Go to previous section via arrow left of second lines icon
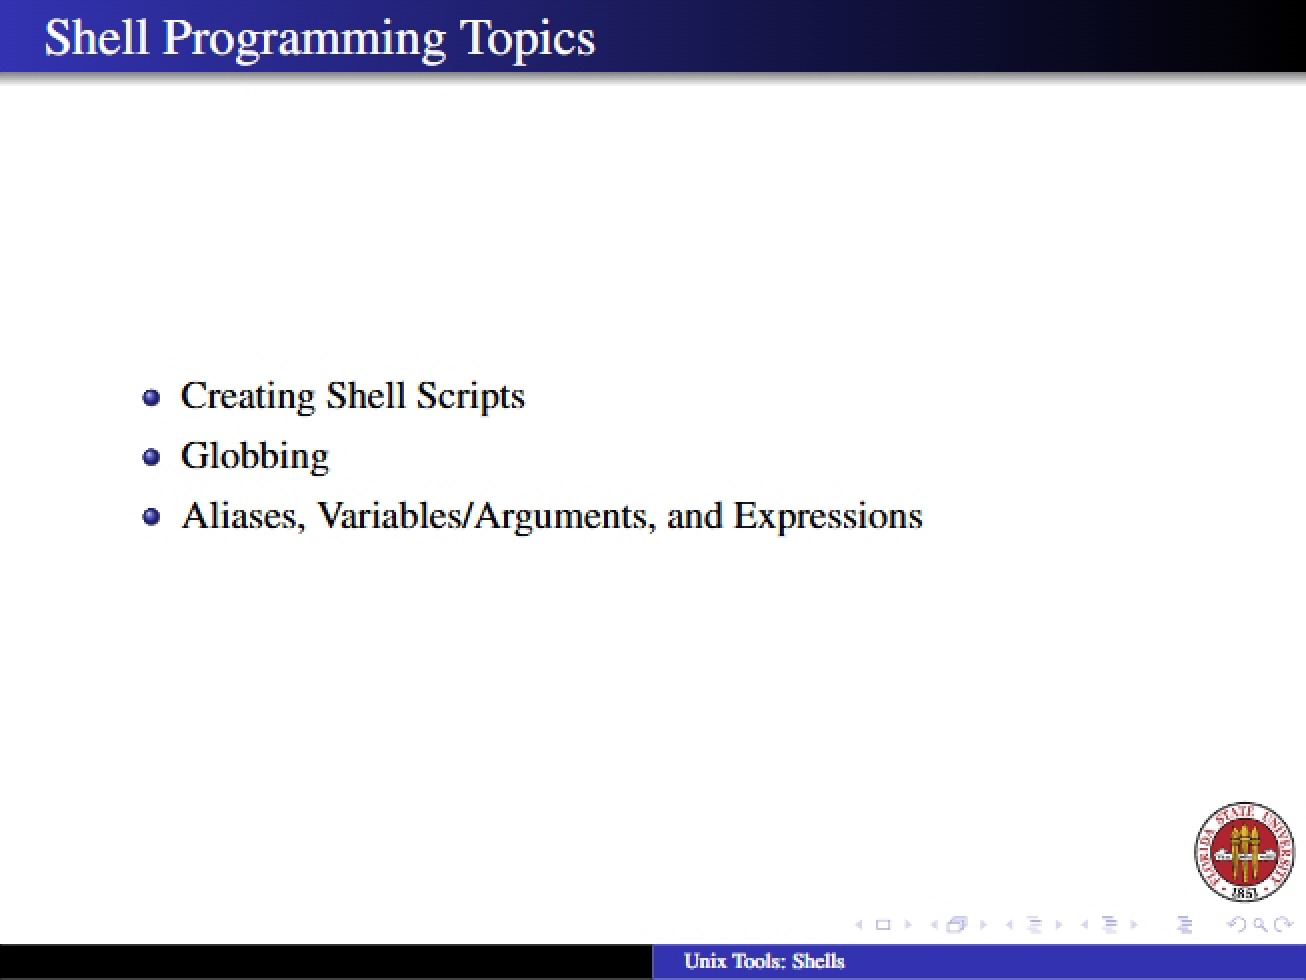This screenshot has height=980, width=1306. click(1084, 925)
